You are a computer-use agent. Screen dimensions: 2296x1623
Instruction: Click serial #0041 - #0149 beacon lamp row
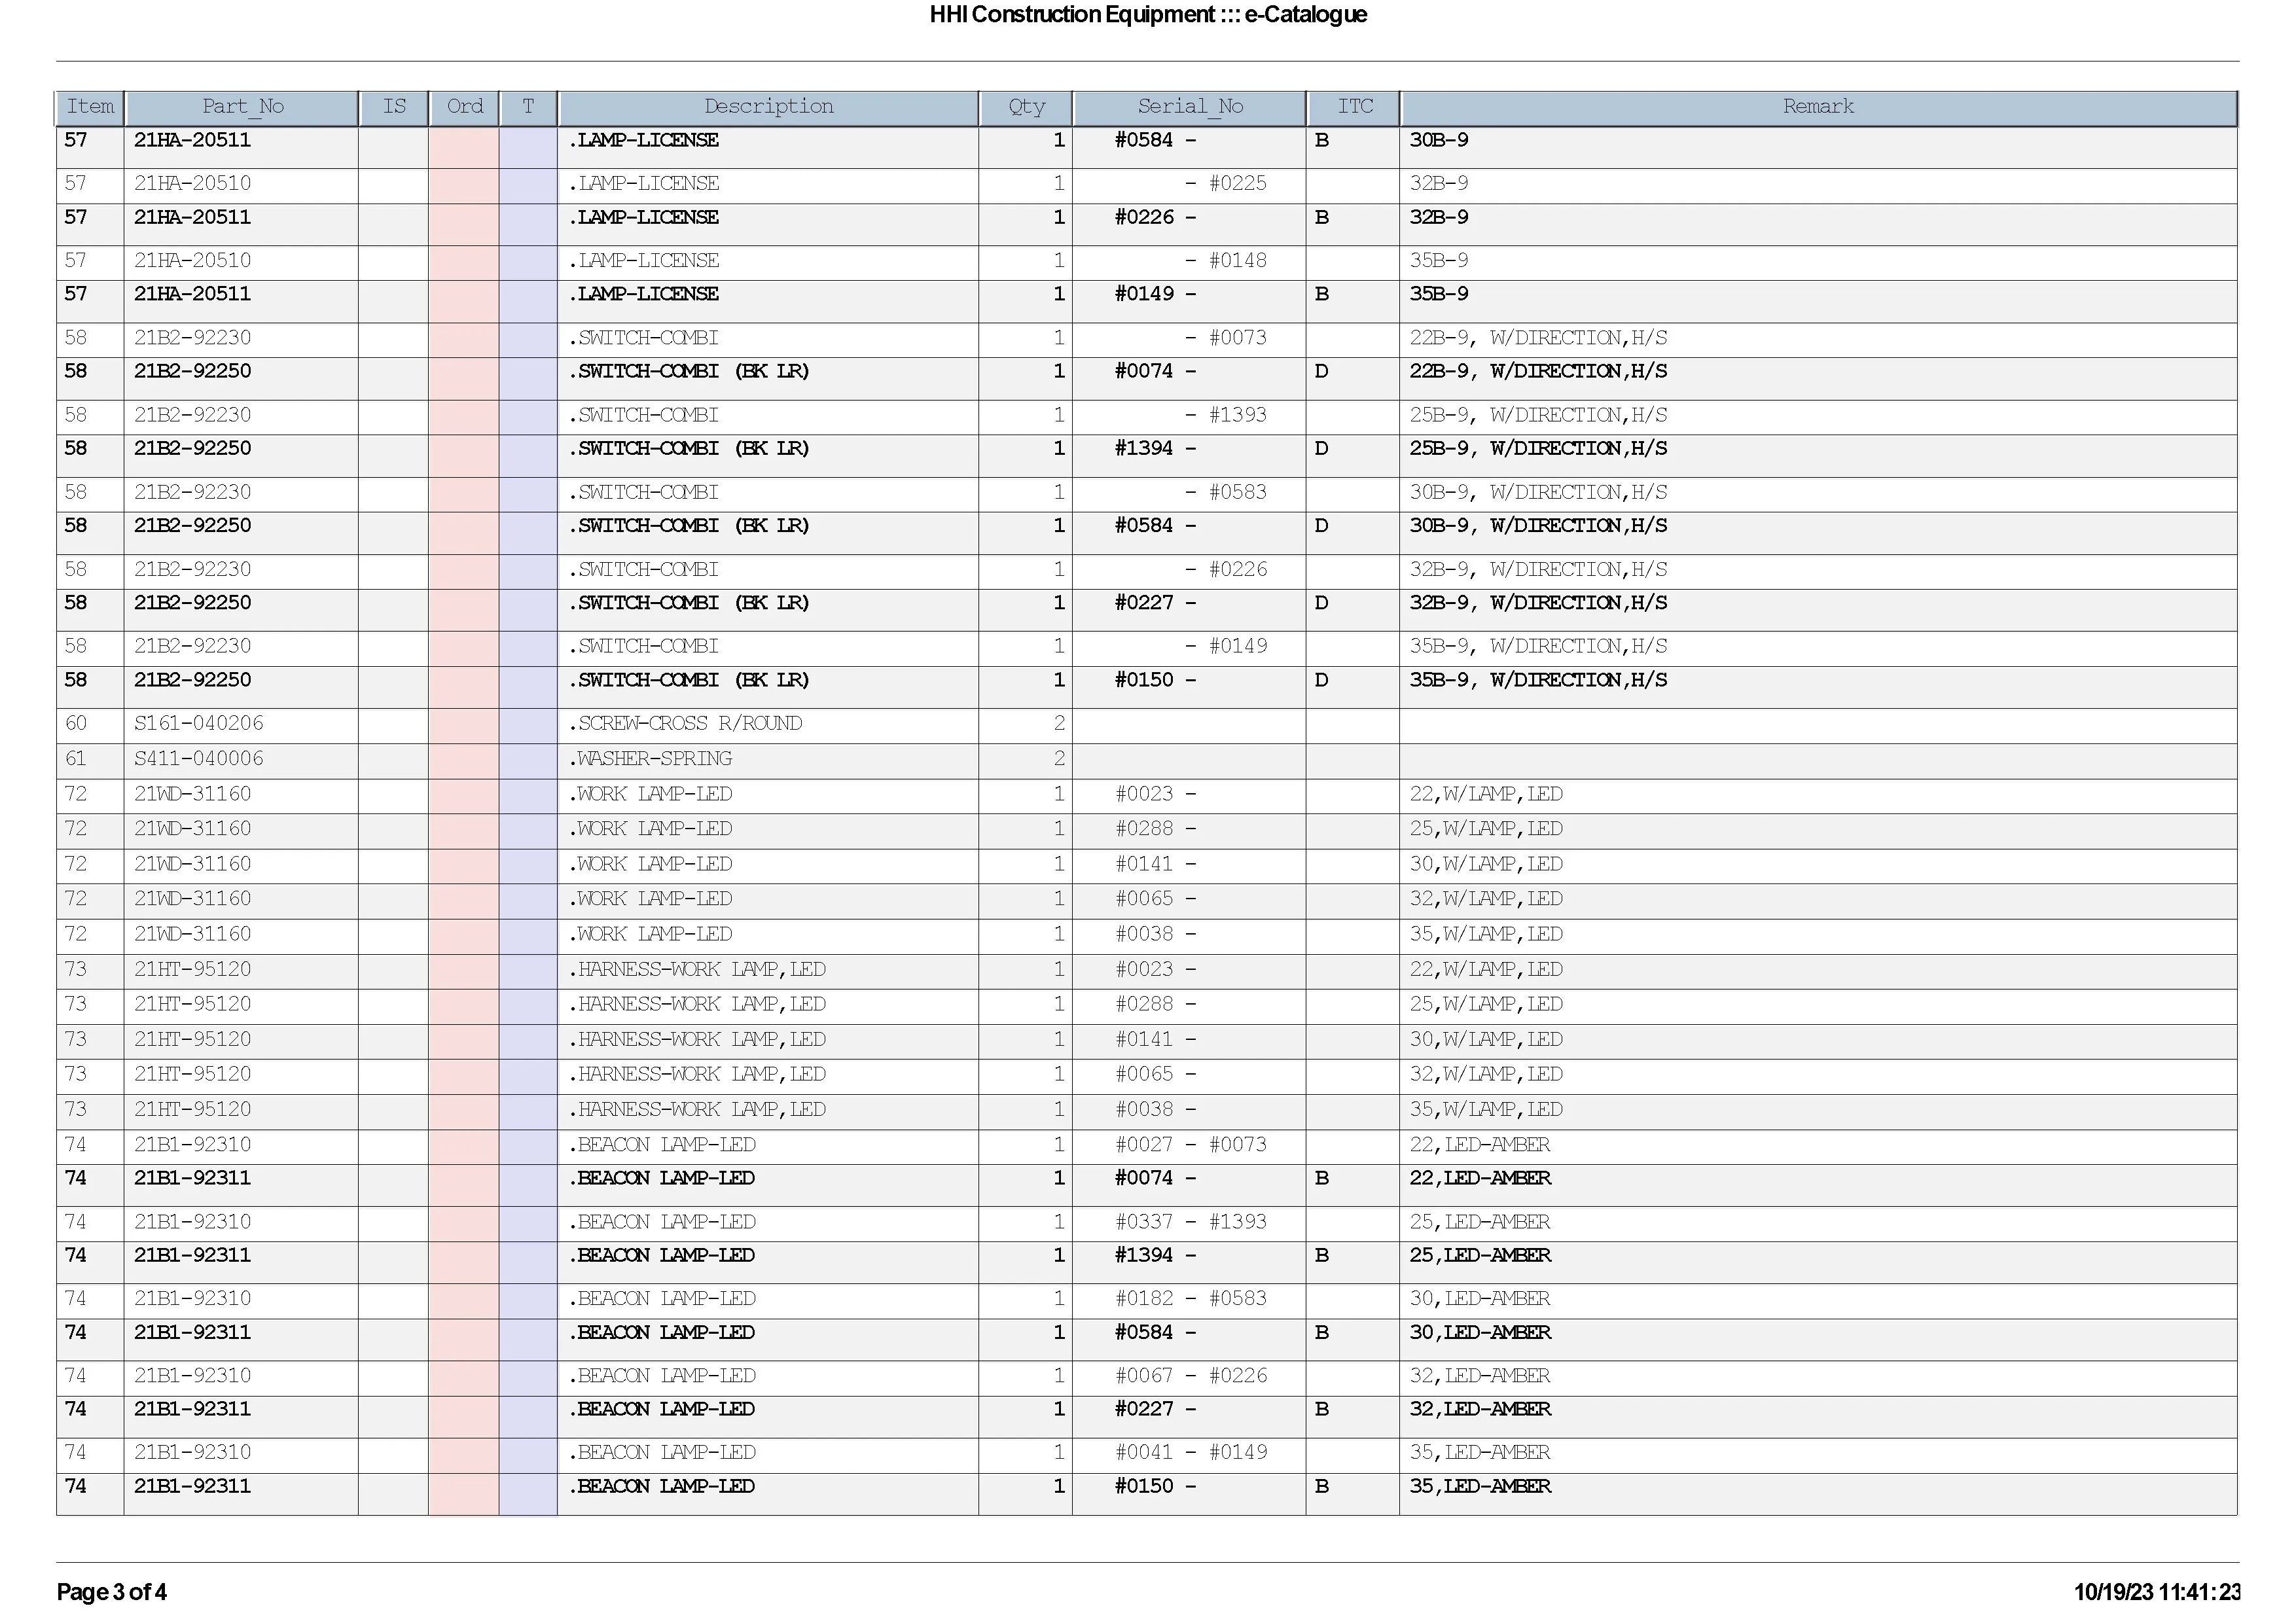pos(1190,1453)
